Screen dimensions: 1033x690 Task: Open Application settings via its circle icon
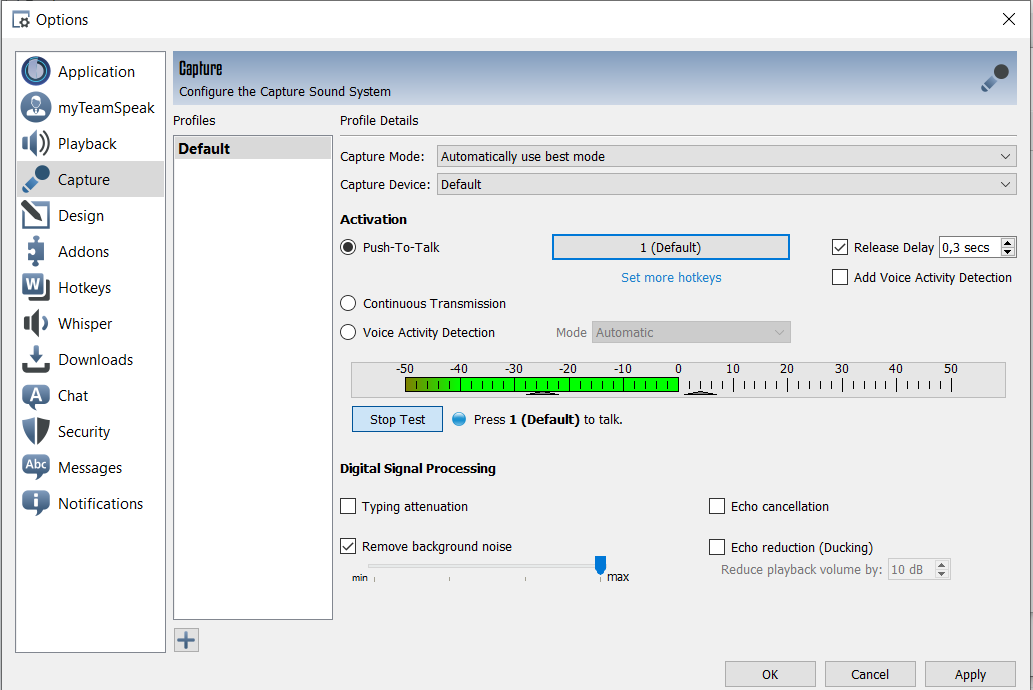coord(36,71)
